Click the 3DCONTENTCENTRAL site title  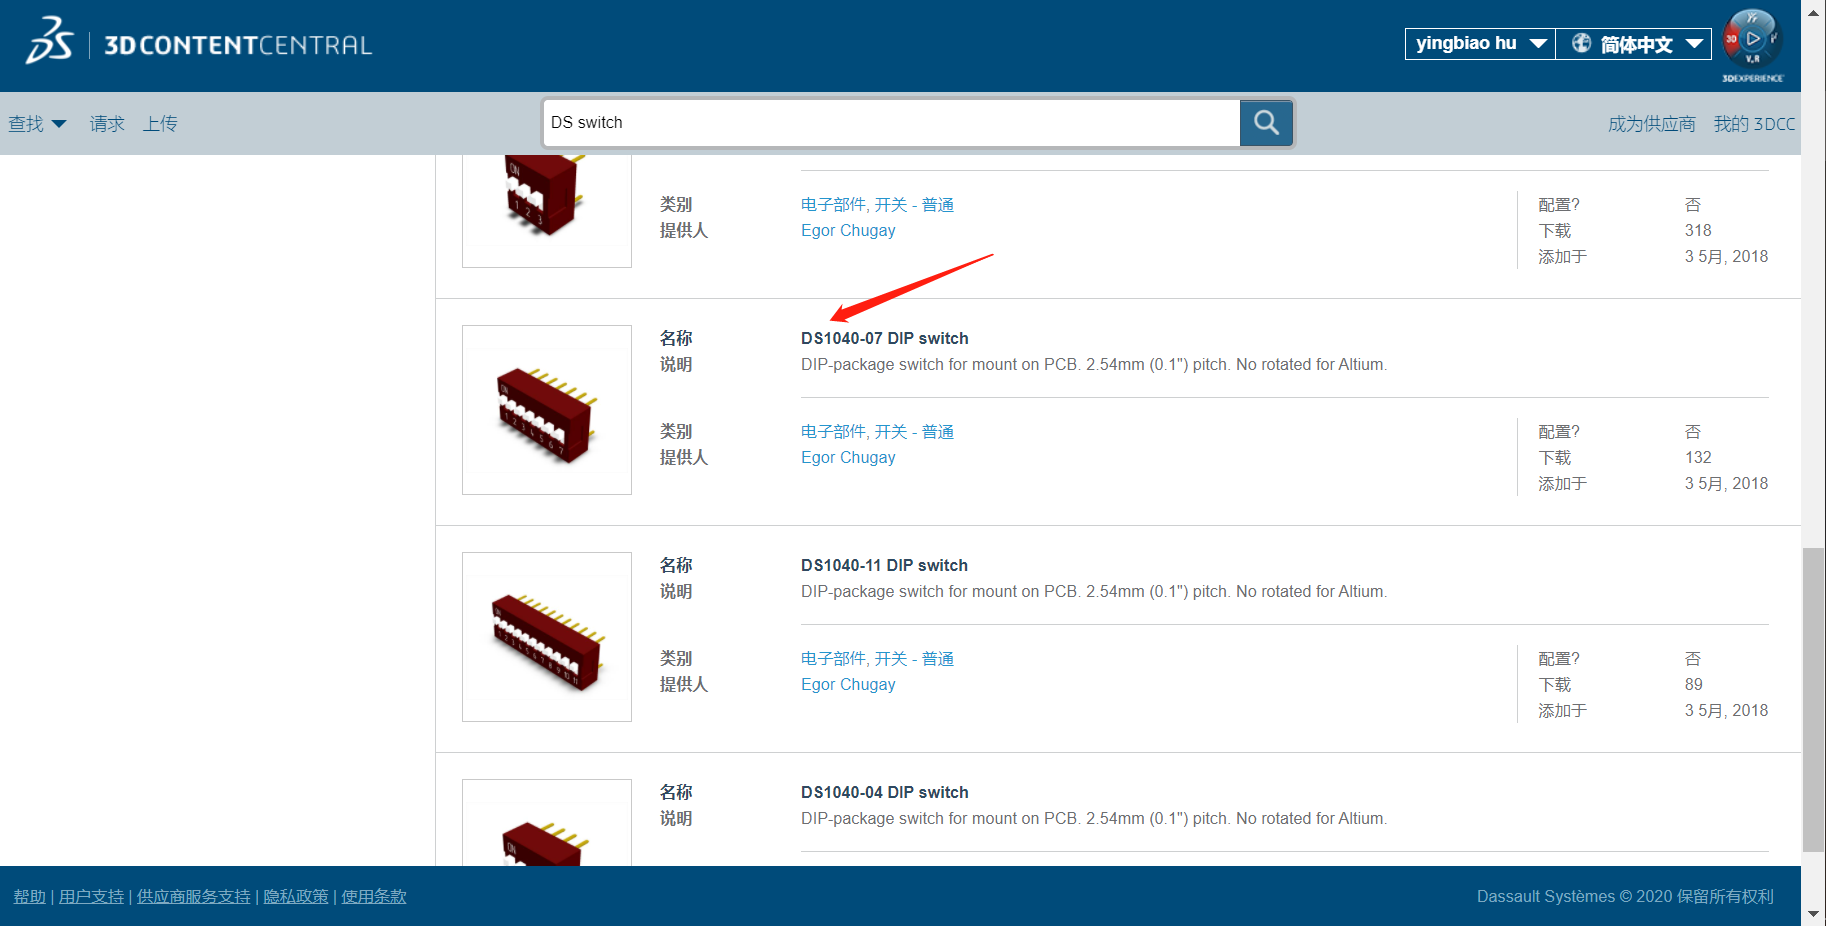click(x=238, y=45)
